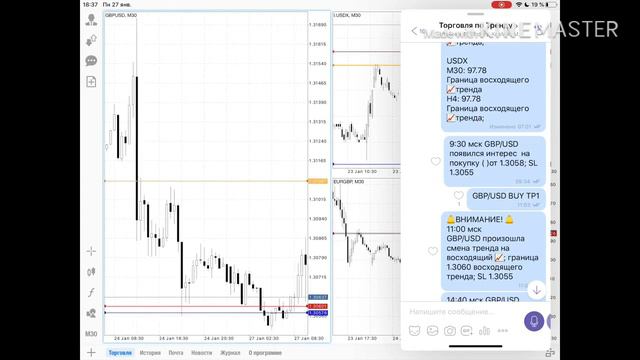
Task: Tap the plus icon at sidebar bottom
Action: point(91,353)
